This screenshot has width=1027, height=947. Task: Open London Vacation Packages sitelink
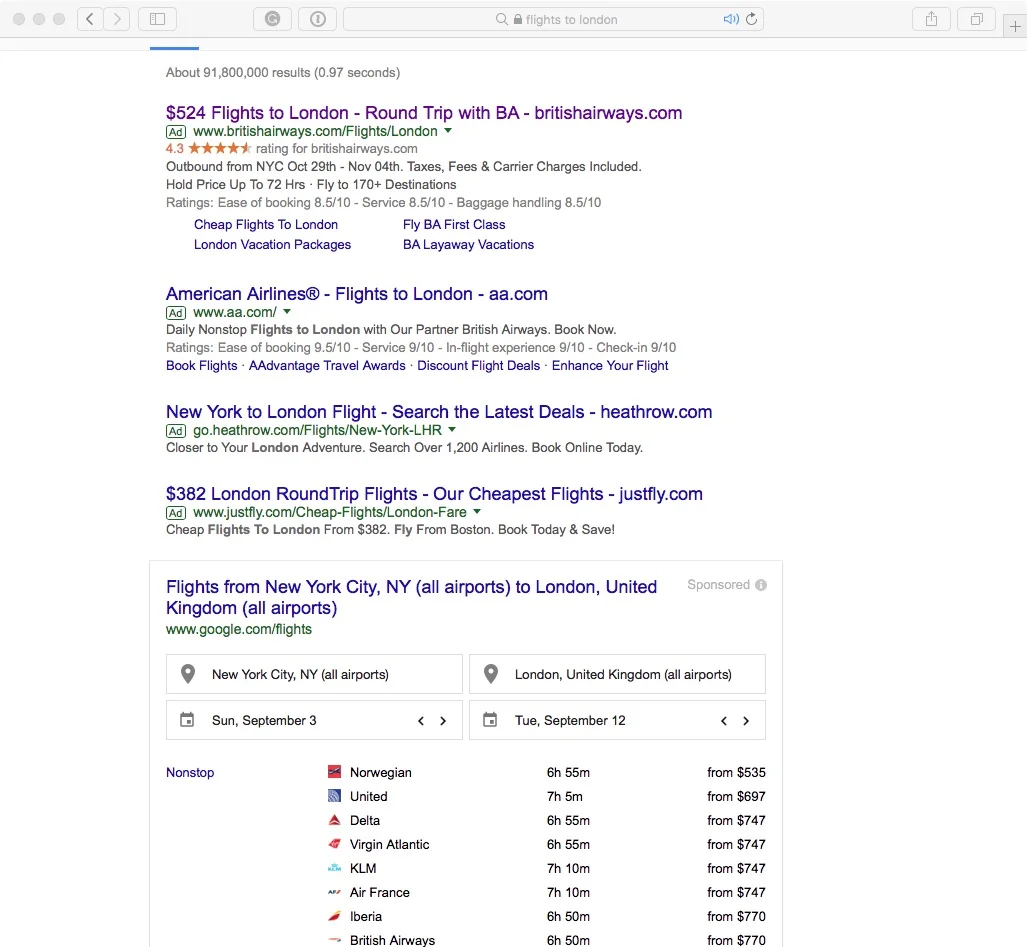pyautogui.click(x=272, y=244)
